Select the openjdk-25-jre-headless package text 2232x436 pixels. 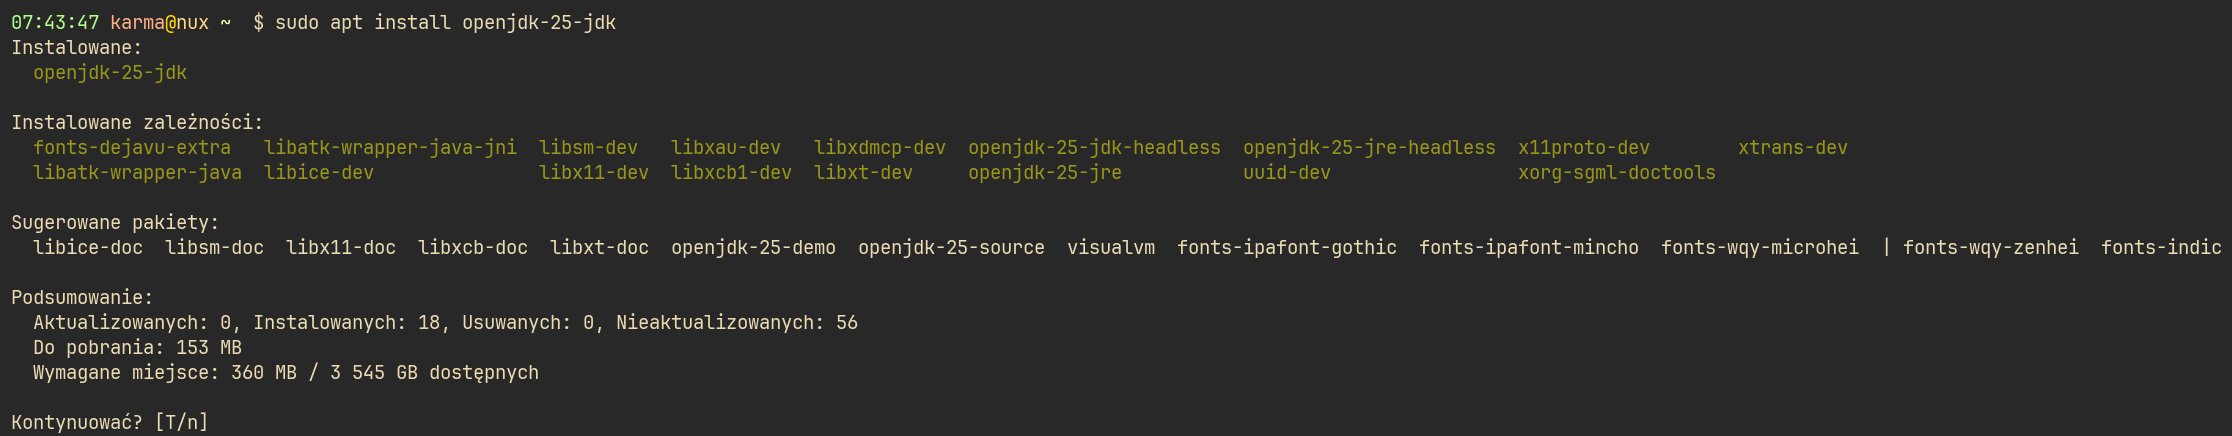coord(1369,148)
